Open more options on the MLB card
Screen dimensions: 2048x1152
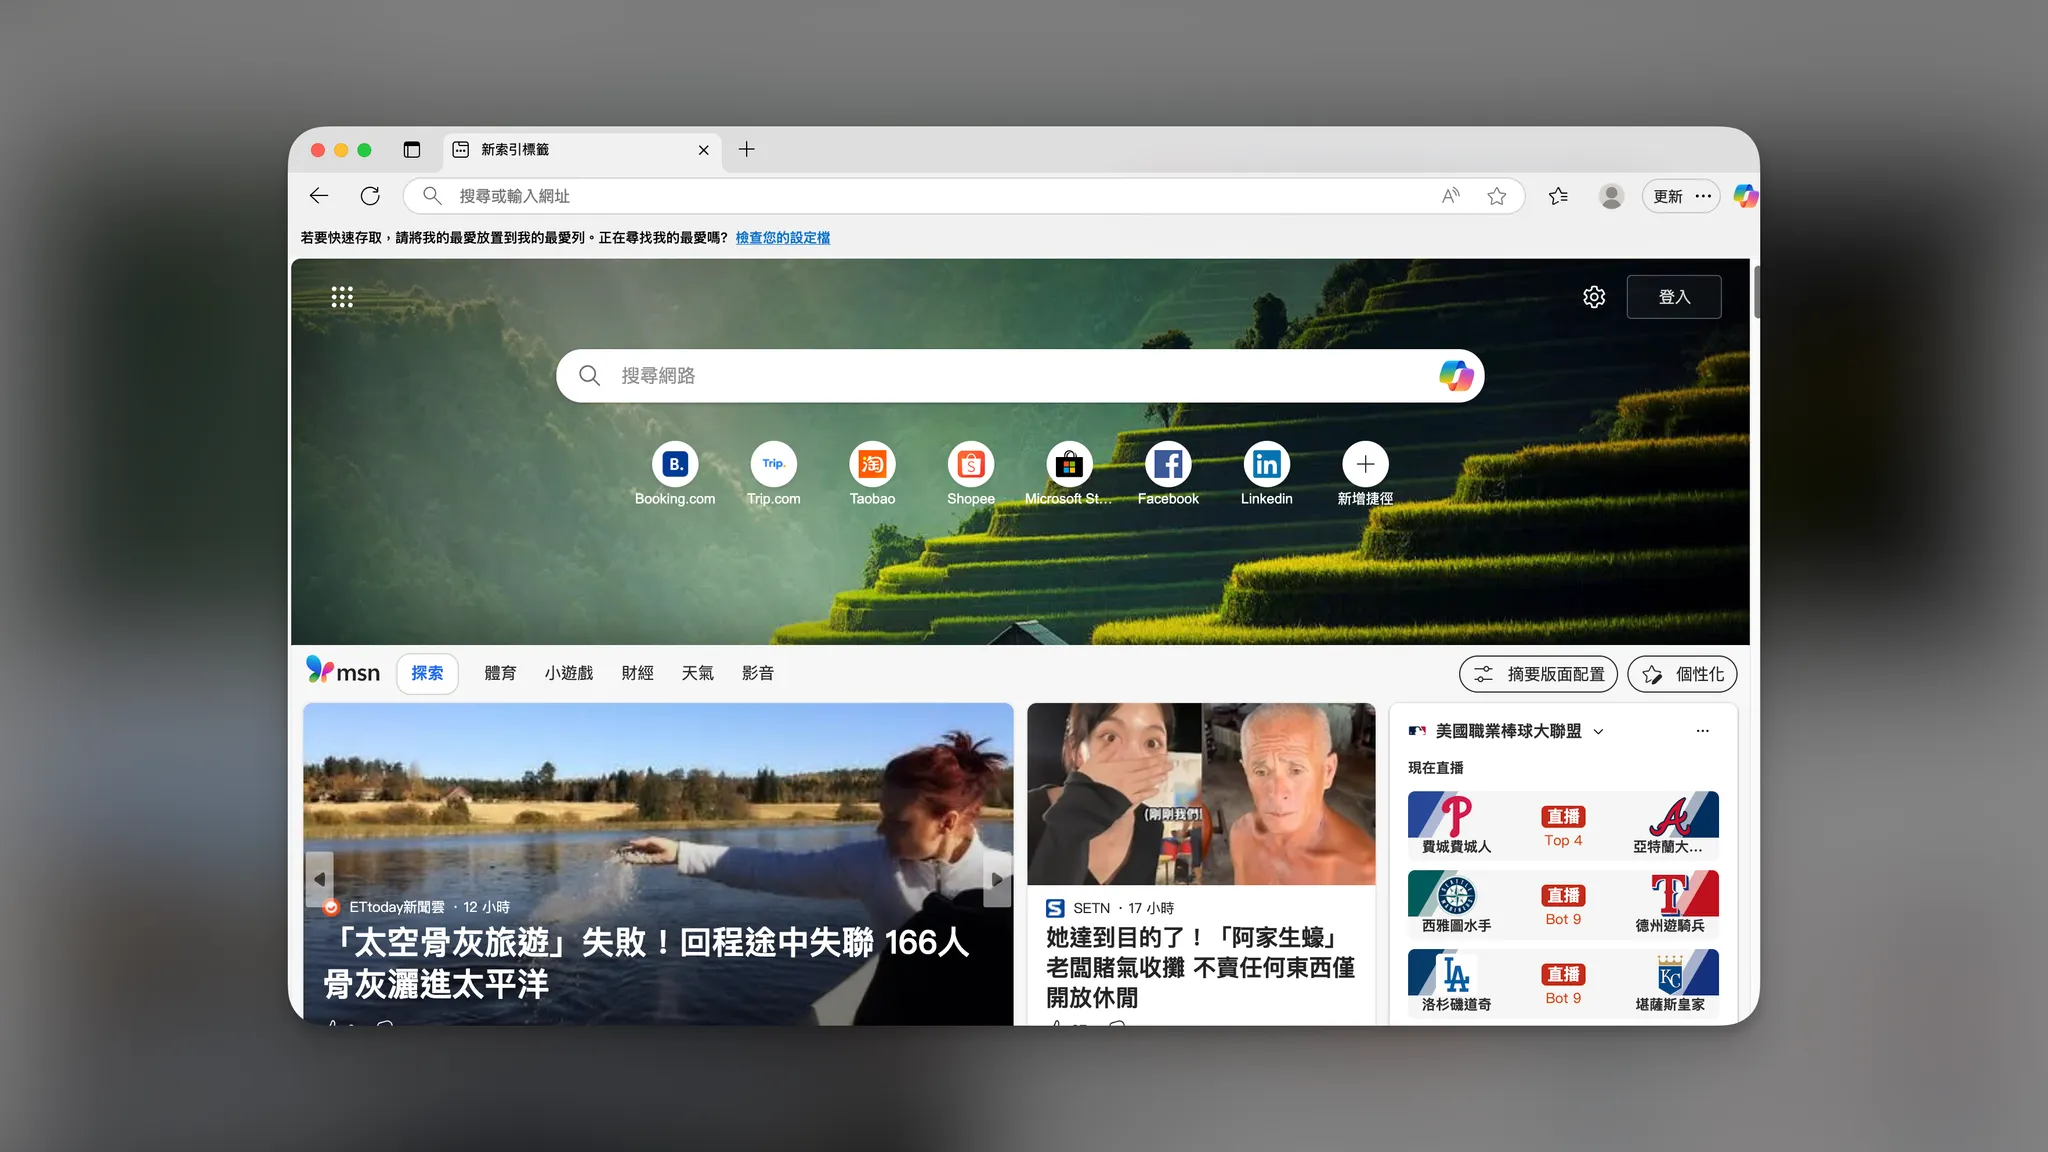click(1703, 731)
